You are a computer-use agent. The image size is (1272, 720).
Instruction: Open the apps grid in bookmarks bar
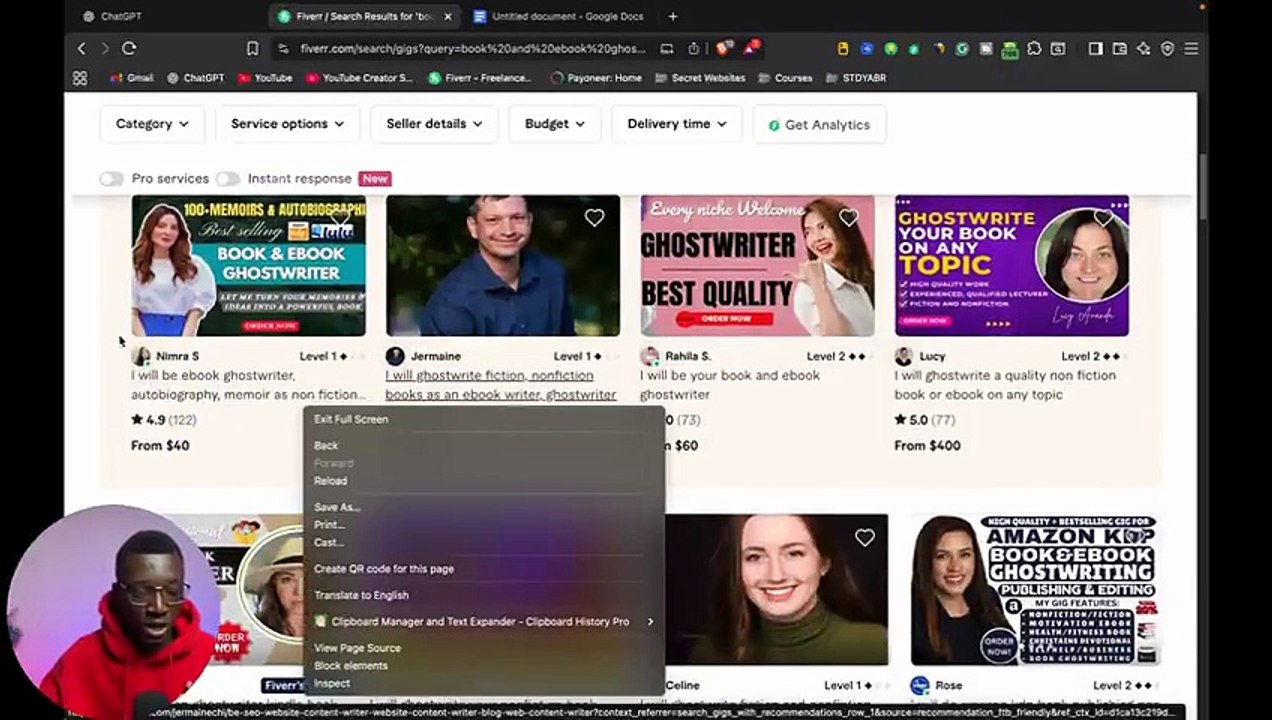80,78
